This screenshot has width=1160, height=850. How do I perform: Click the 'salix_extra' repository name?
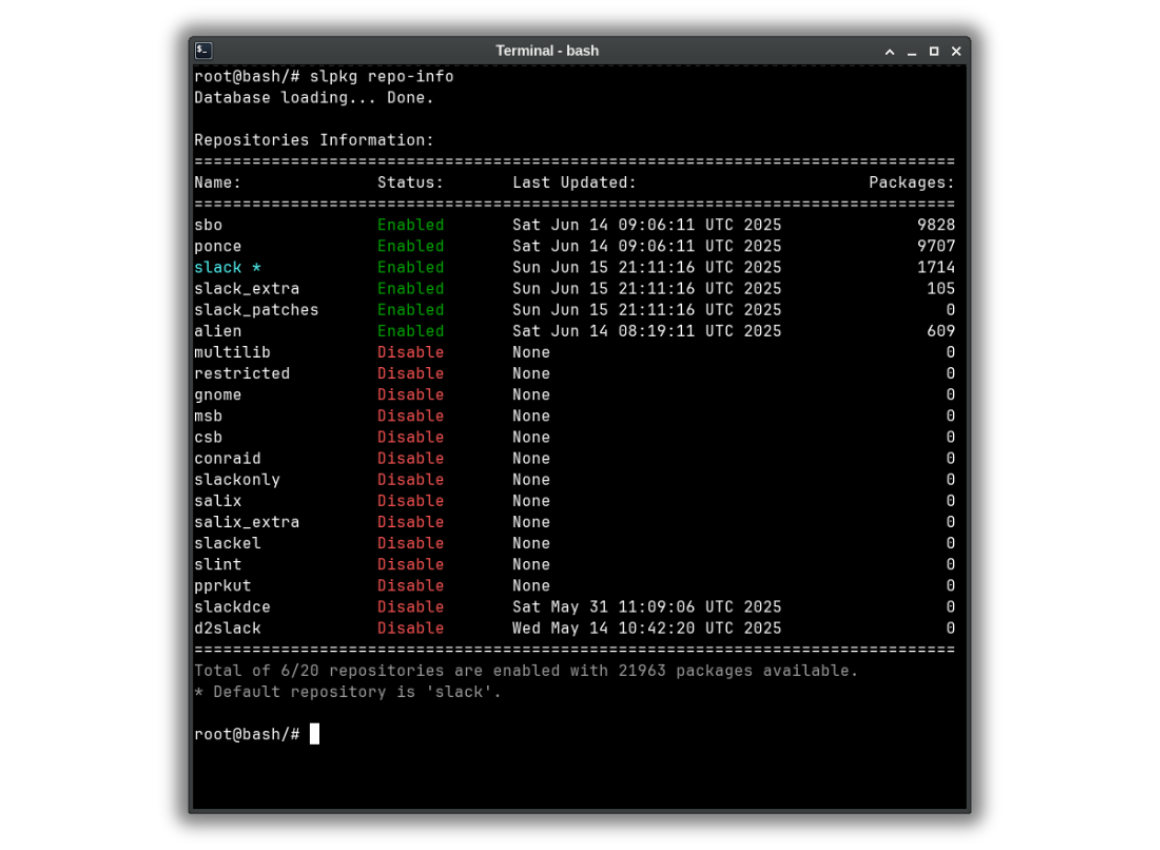246,522
